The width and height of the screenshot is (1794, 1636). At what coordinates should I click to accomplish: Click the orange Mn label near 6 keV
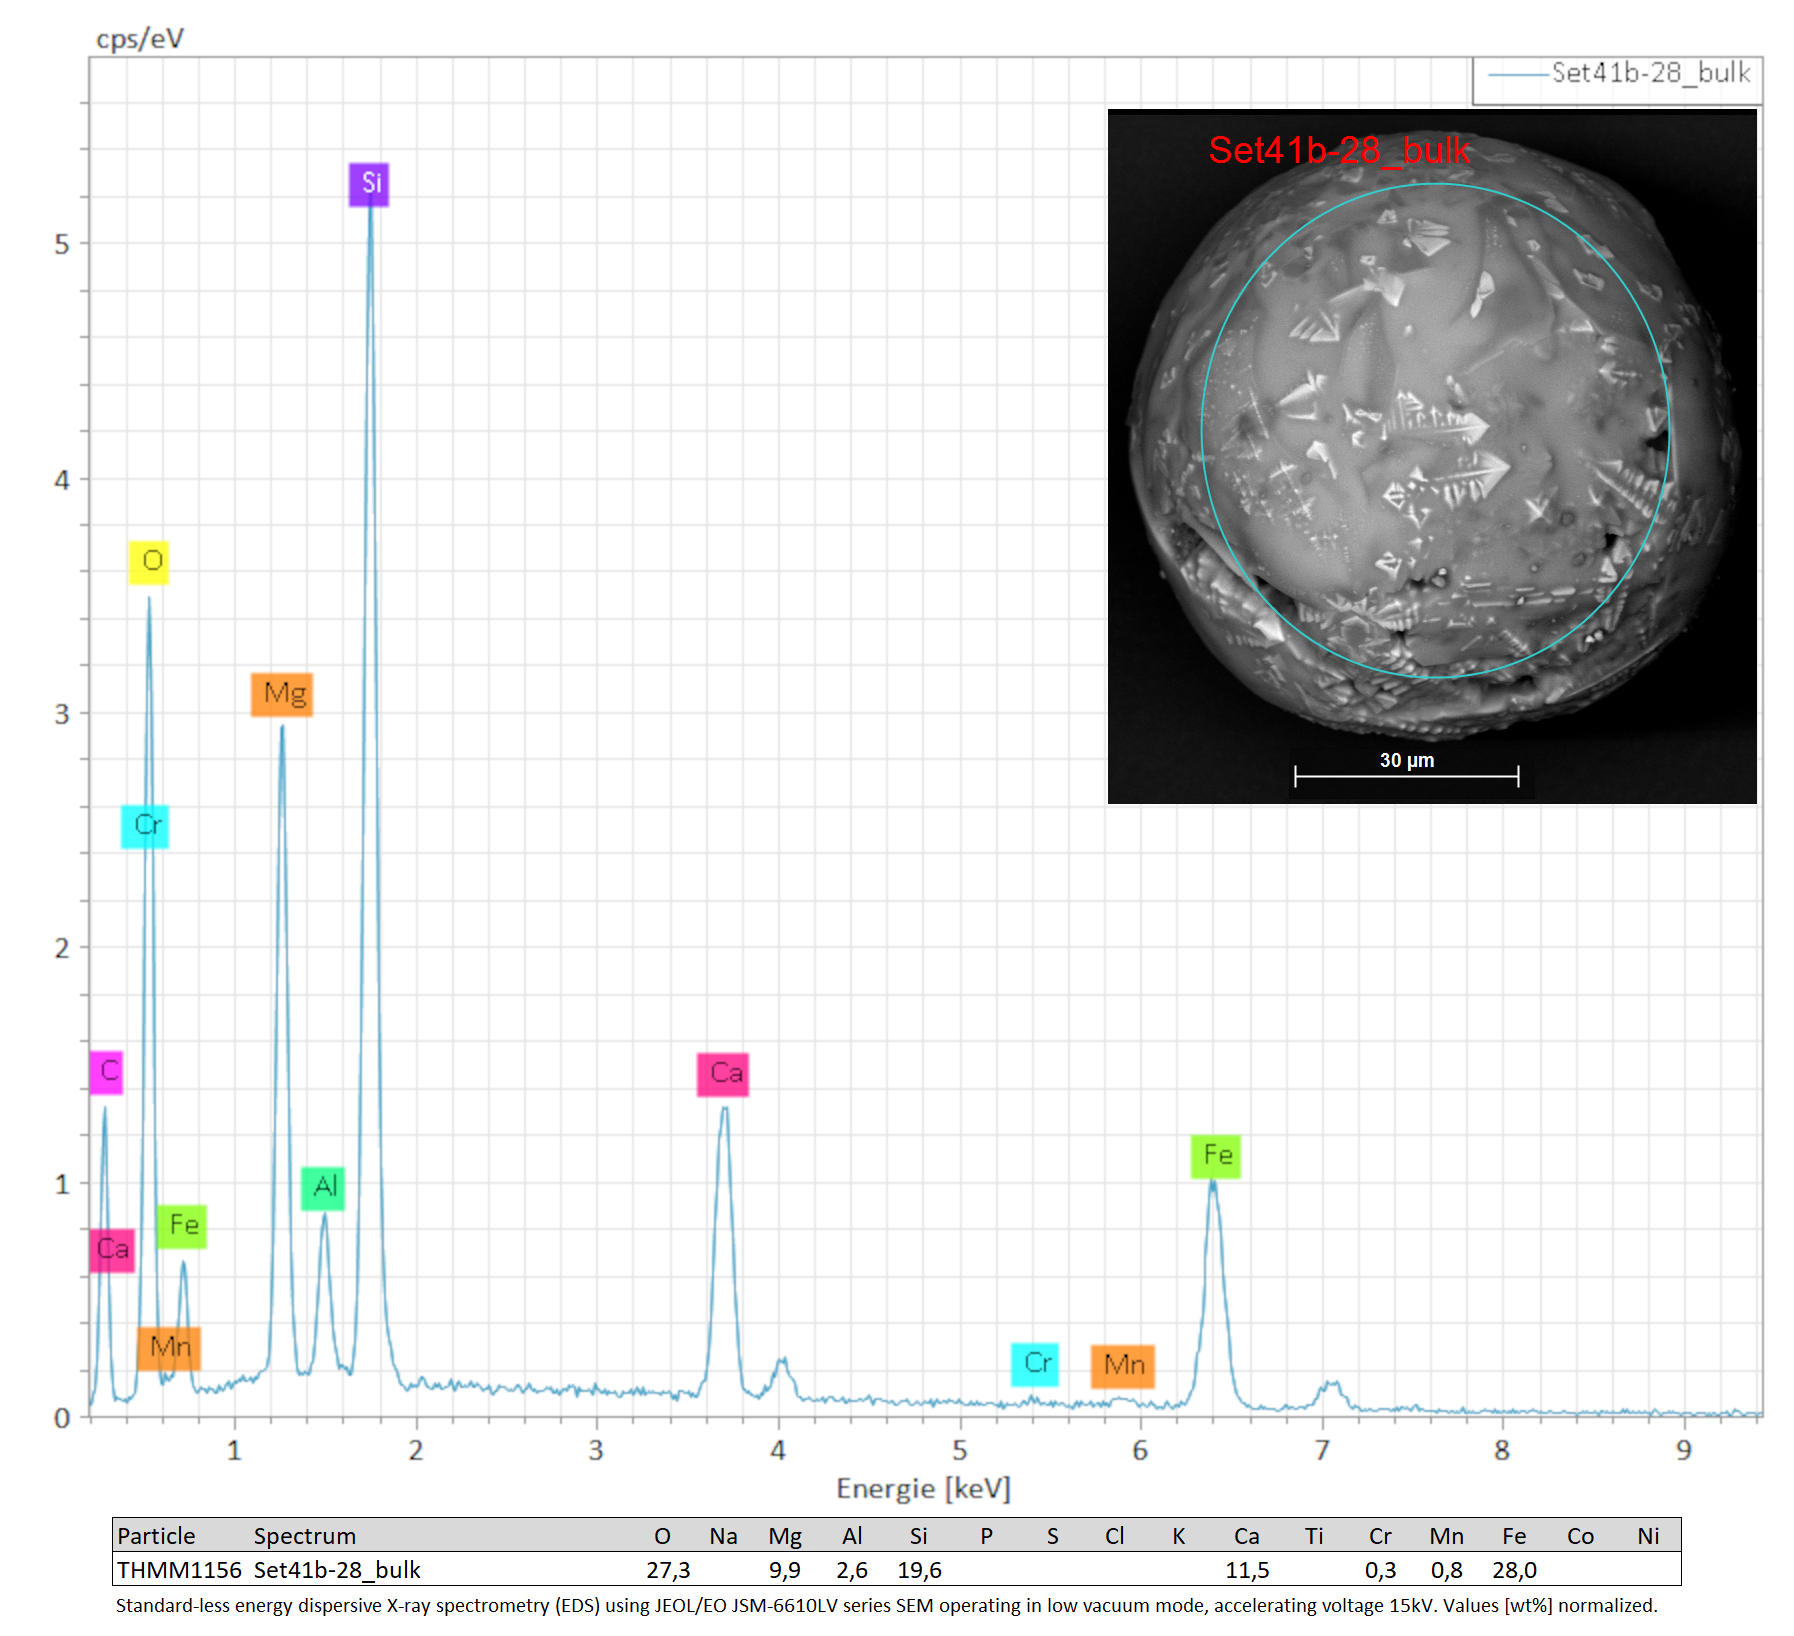point(1123,1366)
